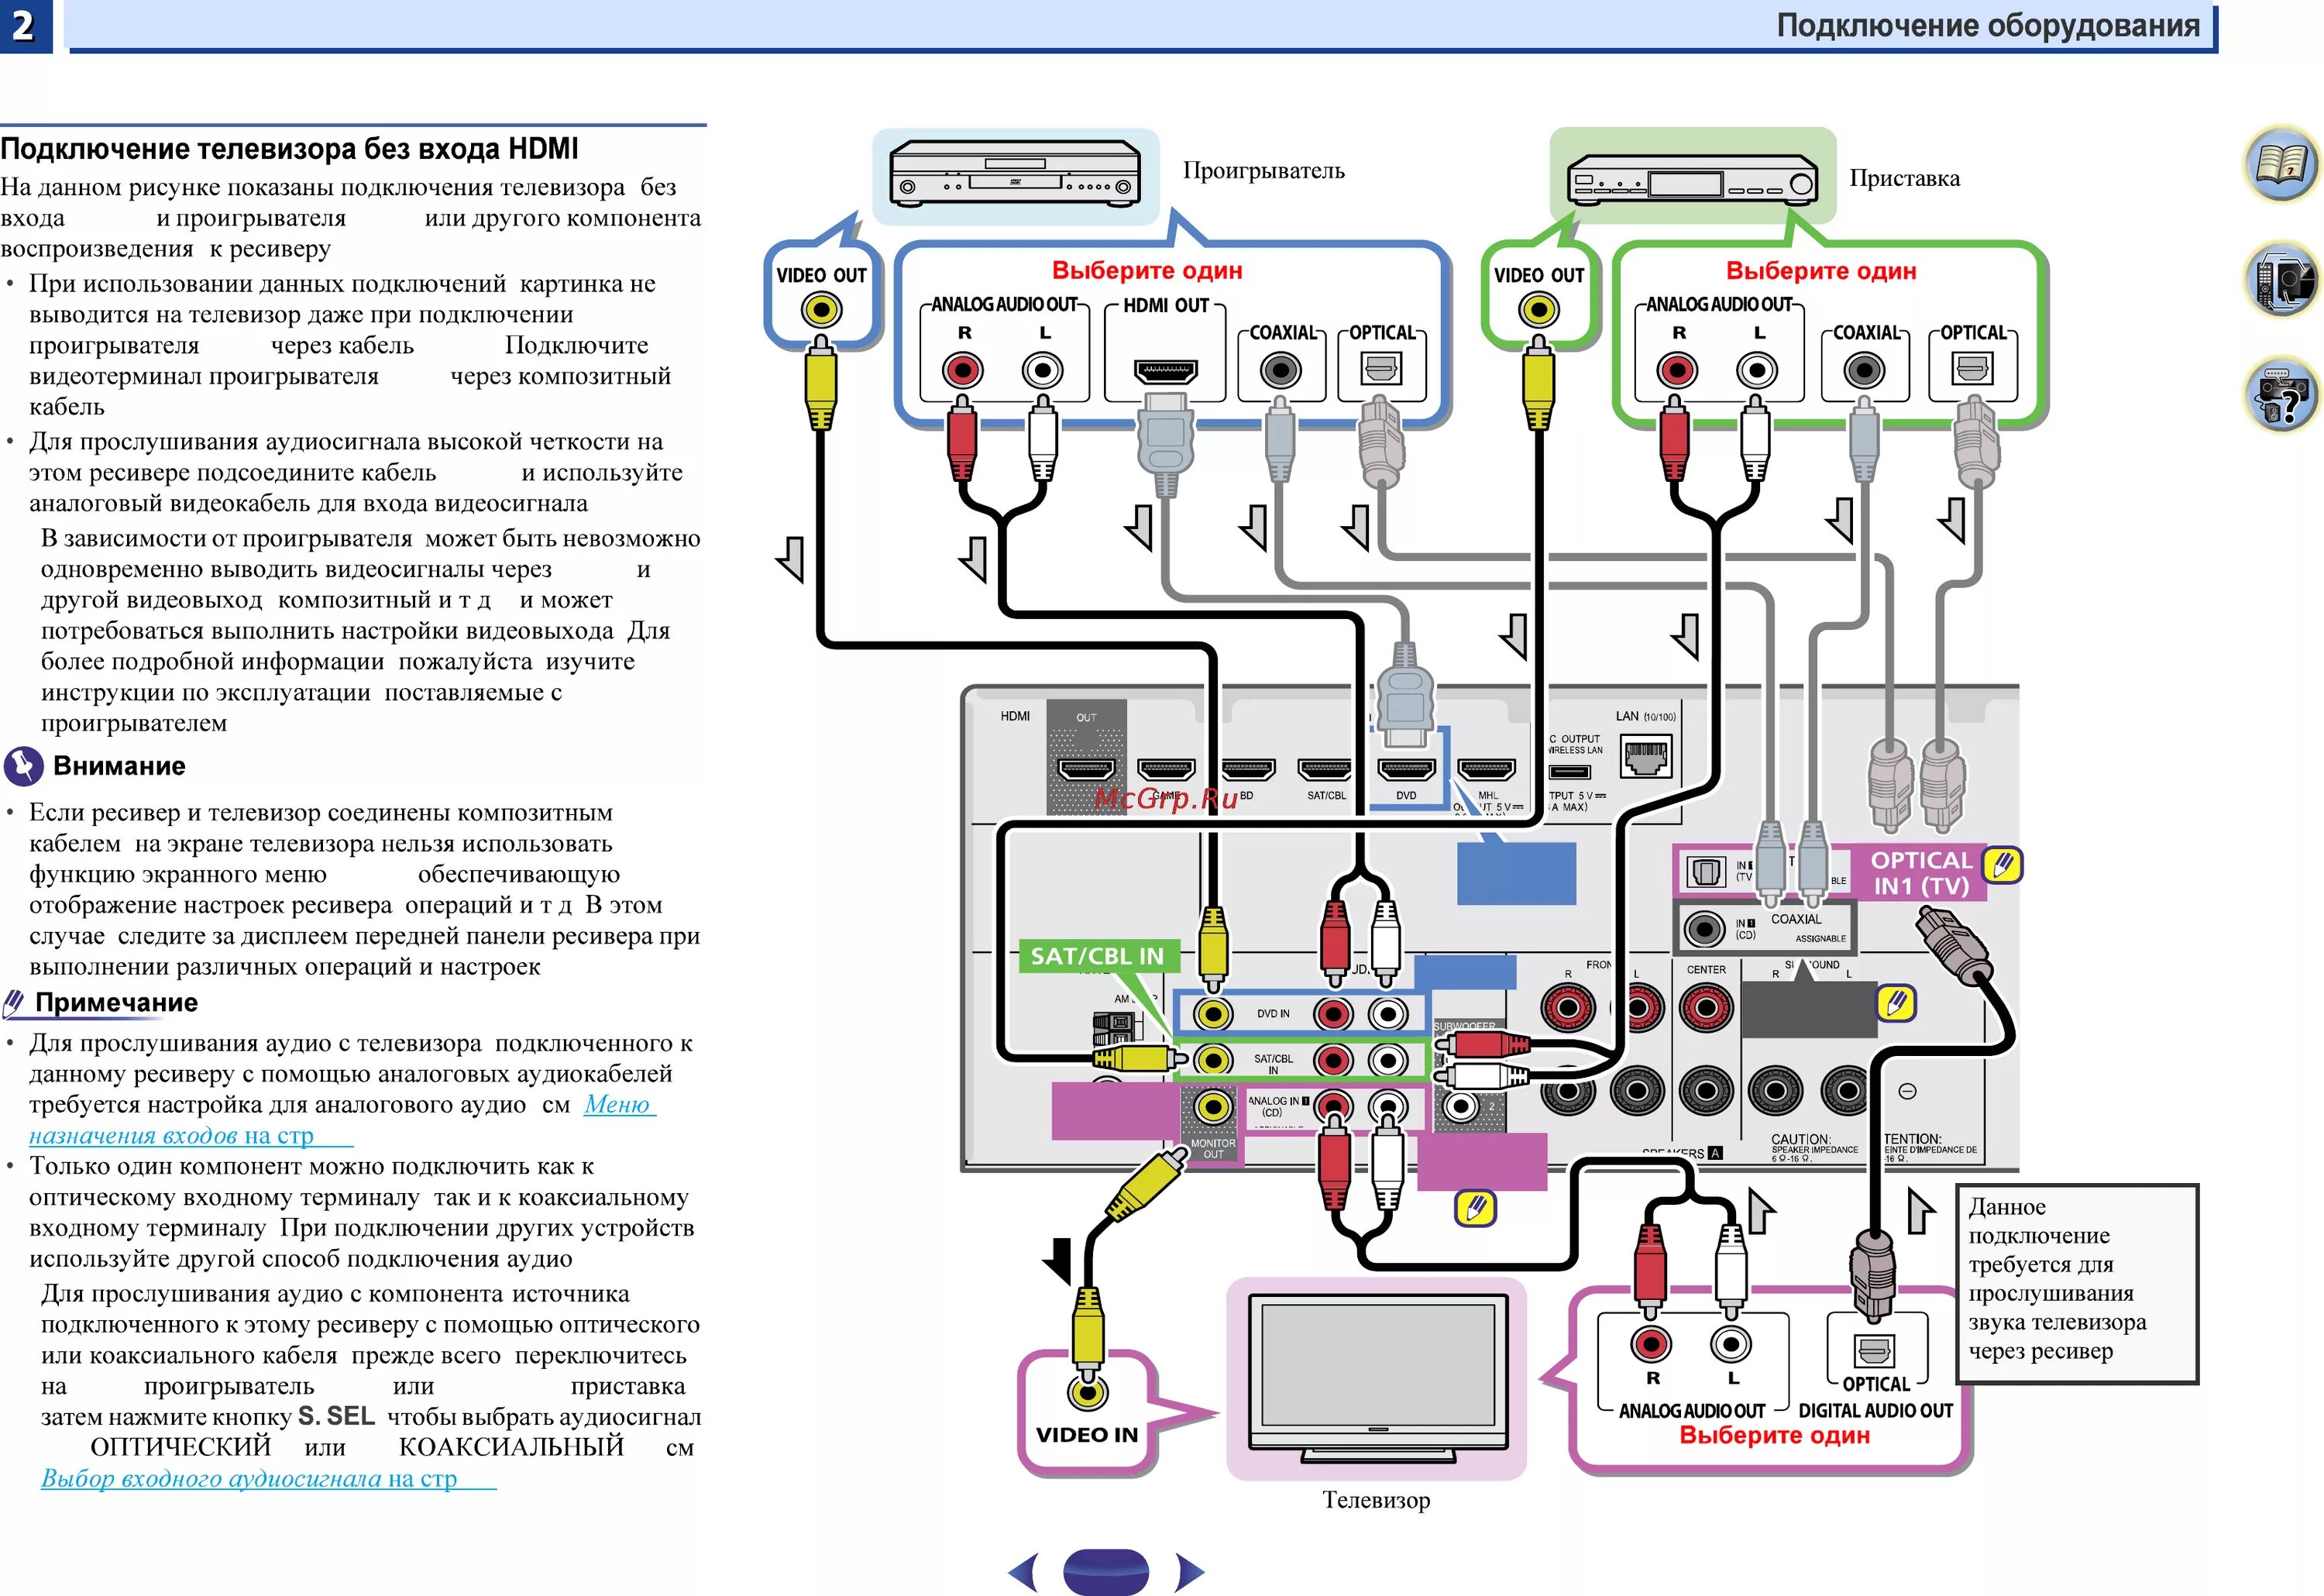Click the 'Проигрыватель' caption
2324x1596 pixels.
coord(1264,171)
